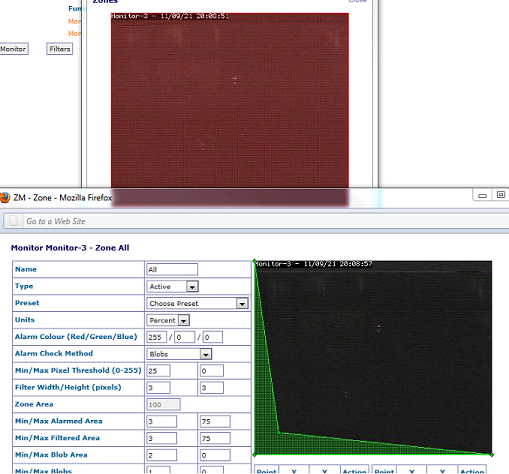Click the top-left green zone polygon point
This screenshot has height=474, width=509.
point(255,261)
